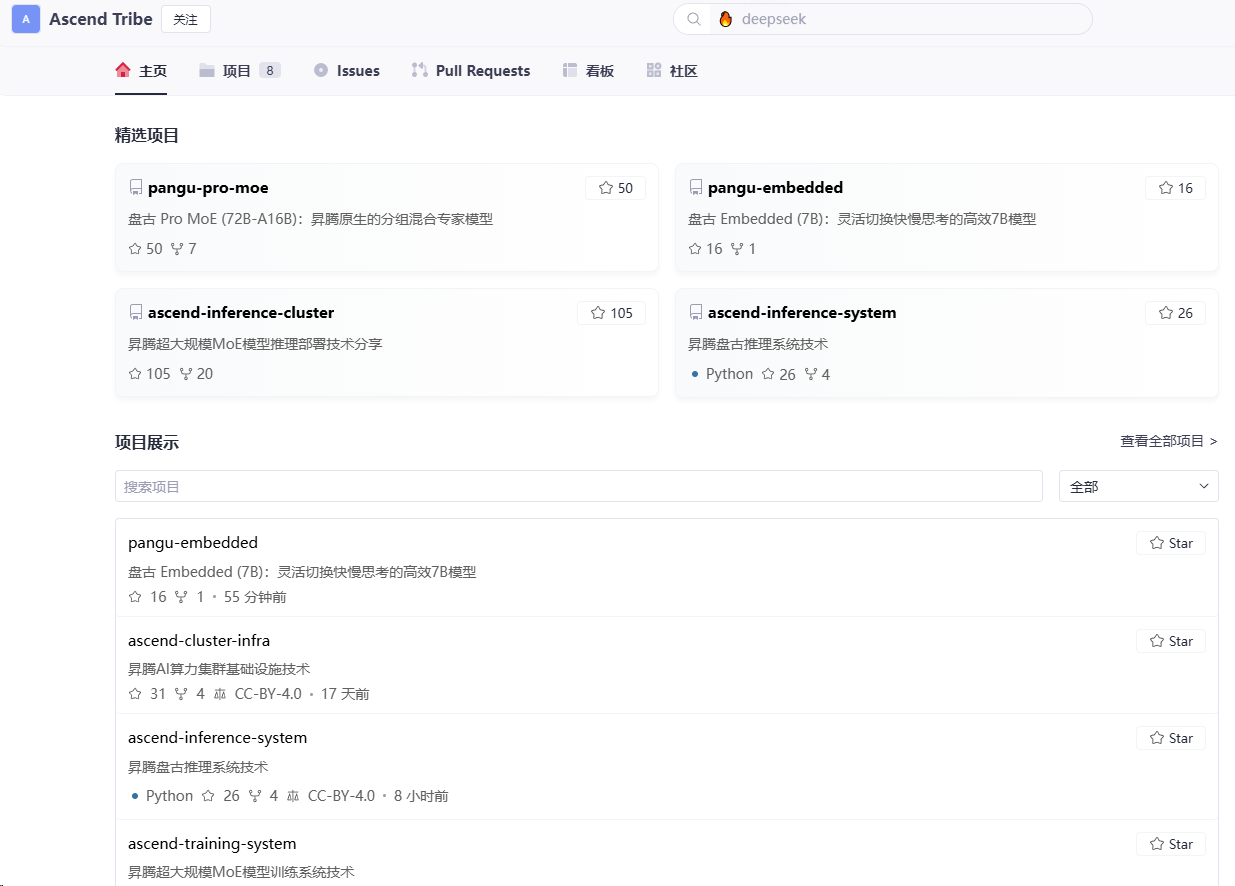Click the license scale icon in ascend-cluster-infra row
This screenshot has height=886, width=1235.
(x=220, y=694)
